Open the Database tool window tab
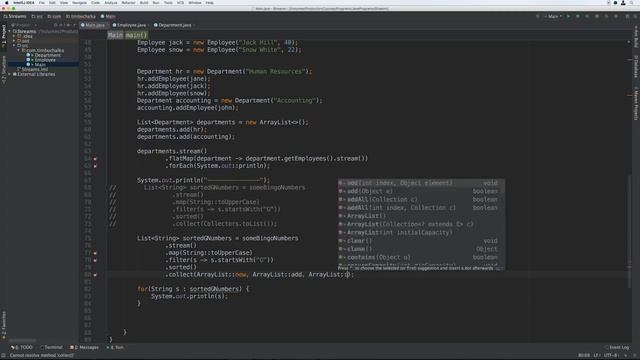This screenshot has width=640, height=360. click(x=636, y=67)
